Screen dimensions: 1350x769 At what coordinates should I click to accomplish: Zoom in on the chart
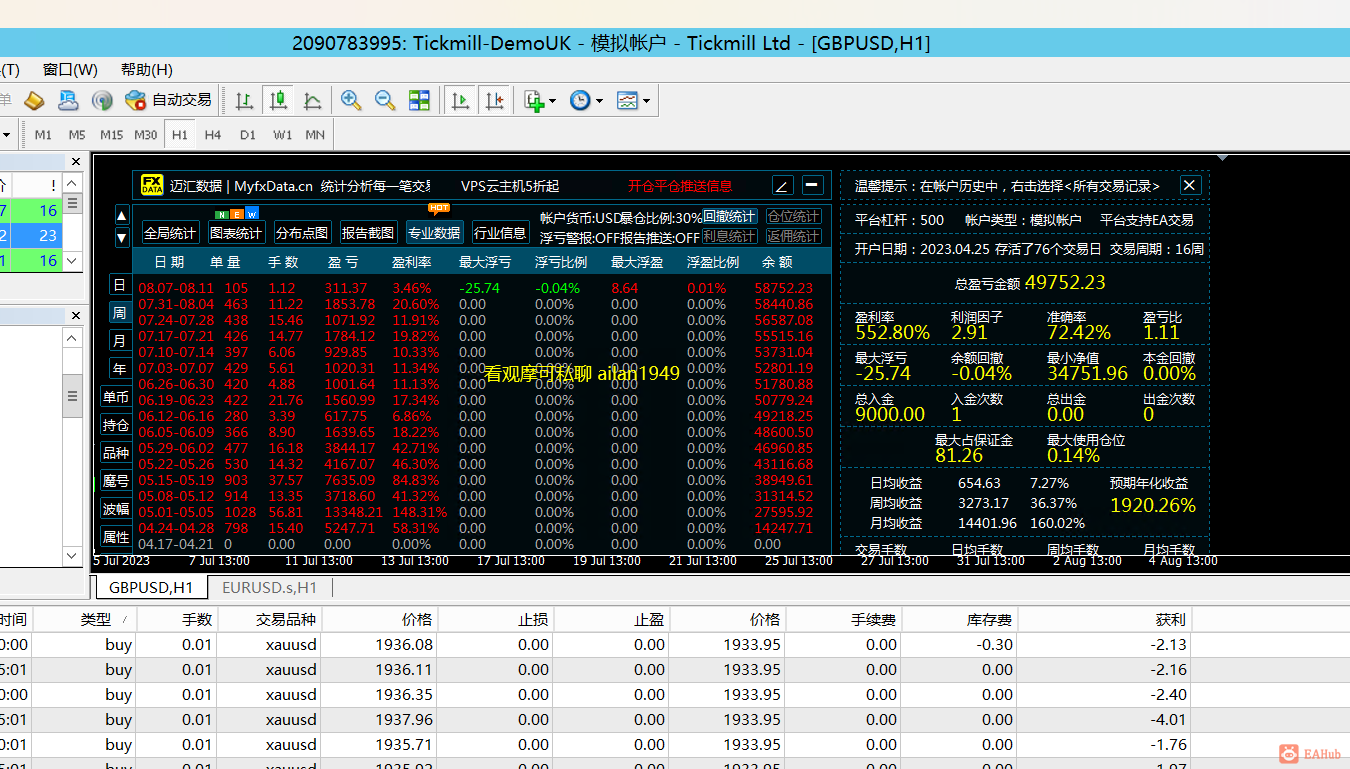(351, 100)
